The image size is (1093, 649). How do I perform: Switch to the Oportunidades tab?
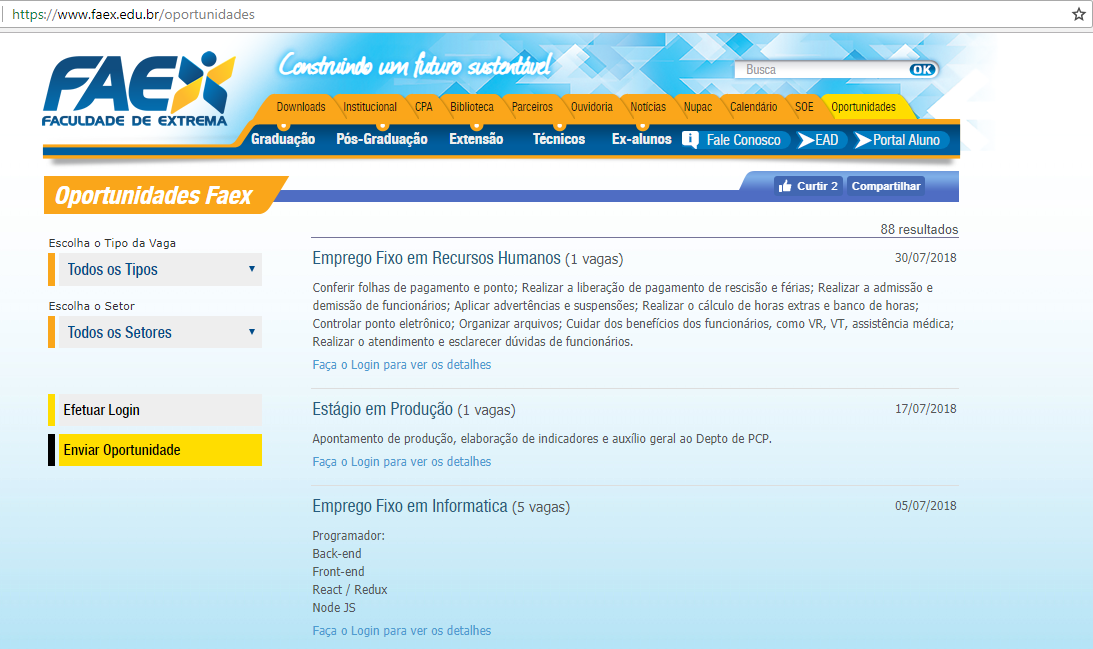[x=864, y=107]
